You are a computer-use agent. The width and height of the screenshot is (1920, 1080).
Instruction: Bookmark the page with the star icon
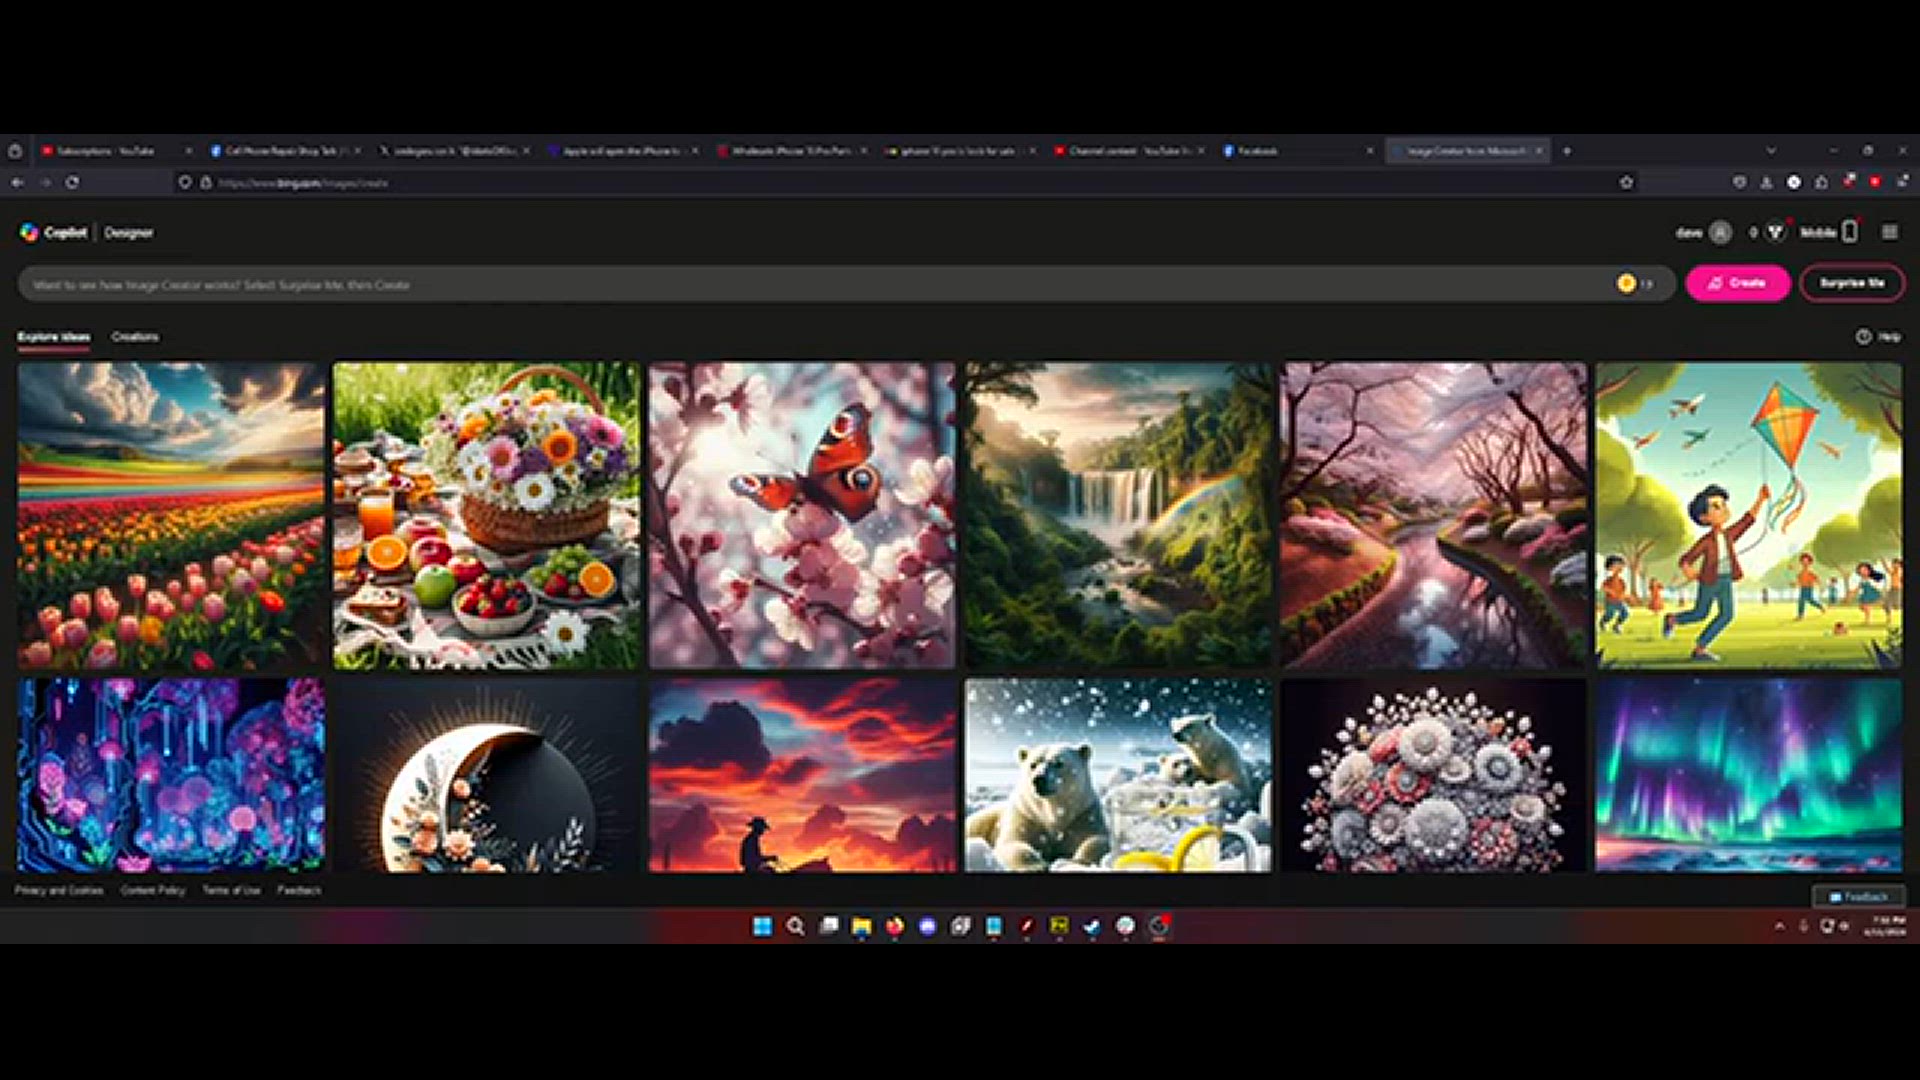pyautogui.click(x=1628, y=182)
